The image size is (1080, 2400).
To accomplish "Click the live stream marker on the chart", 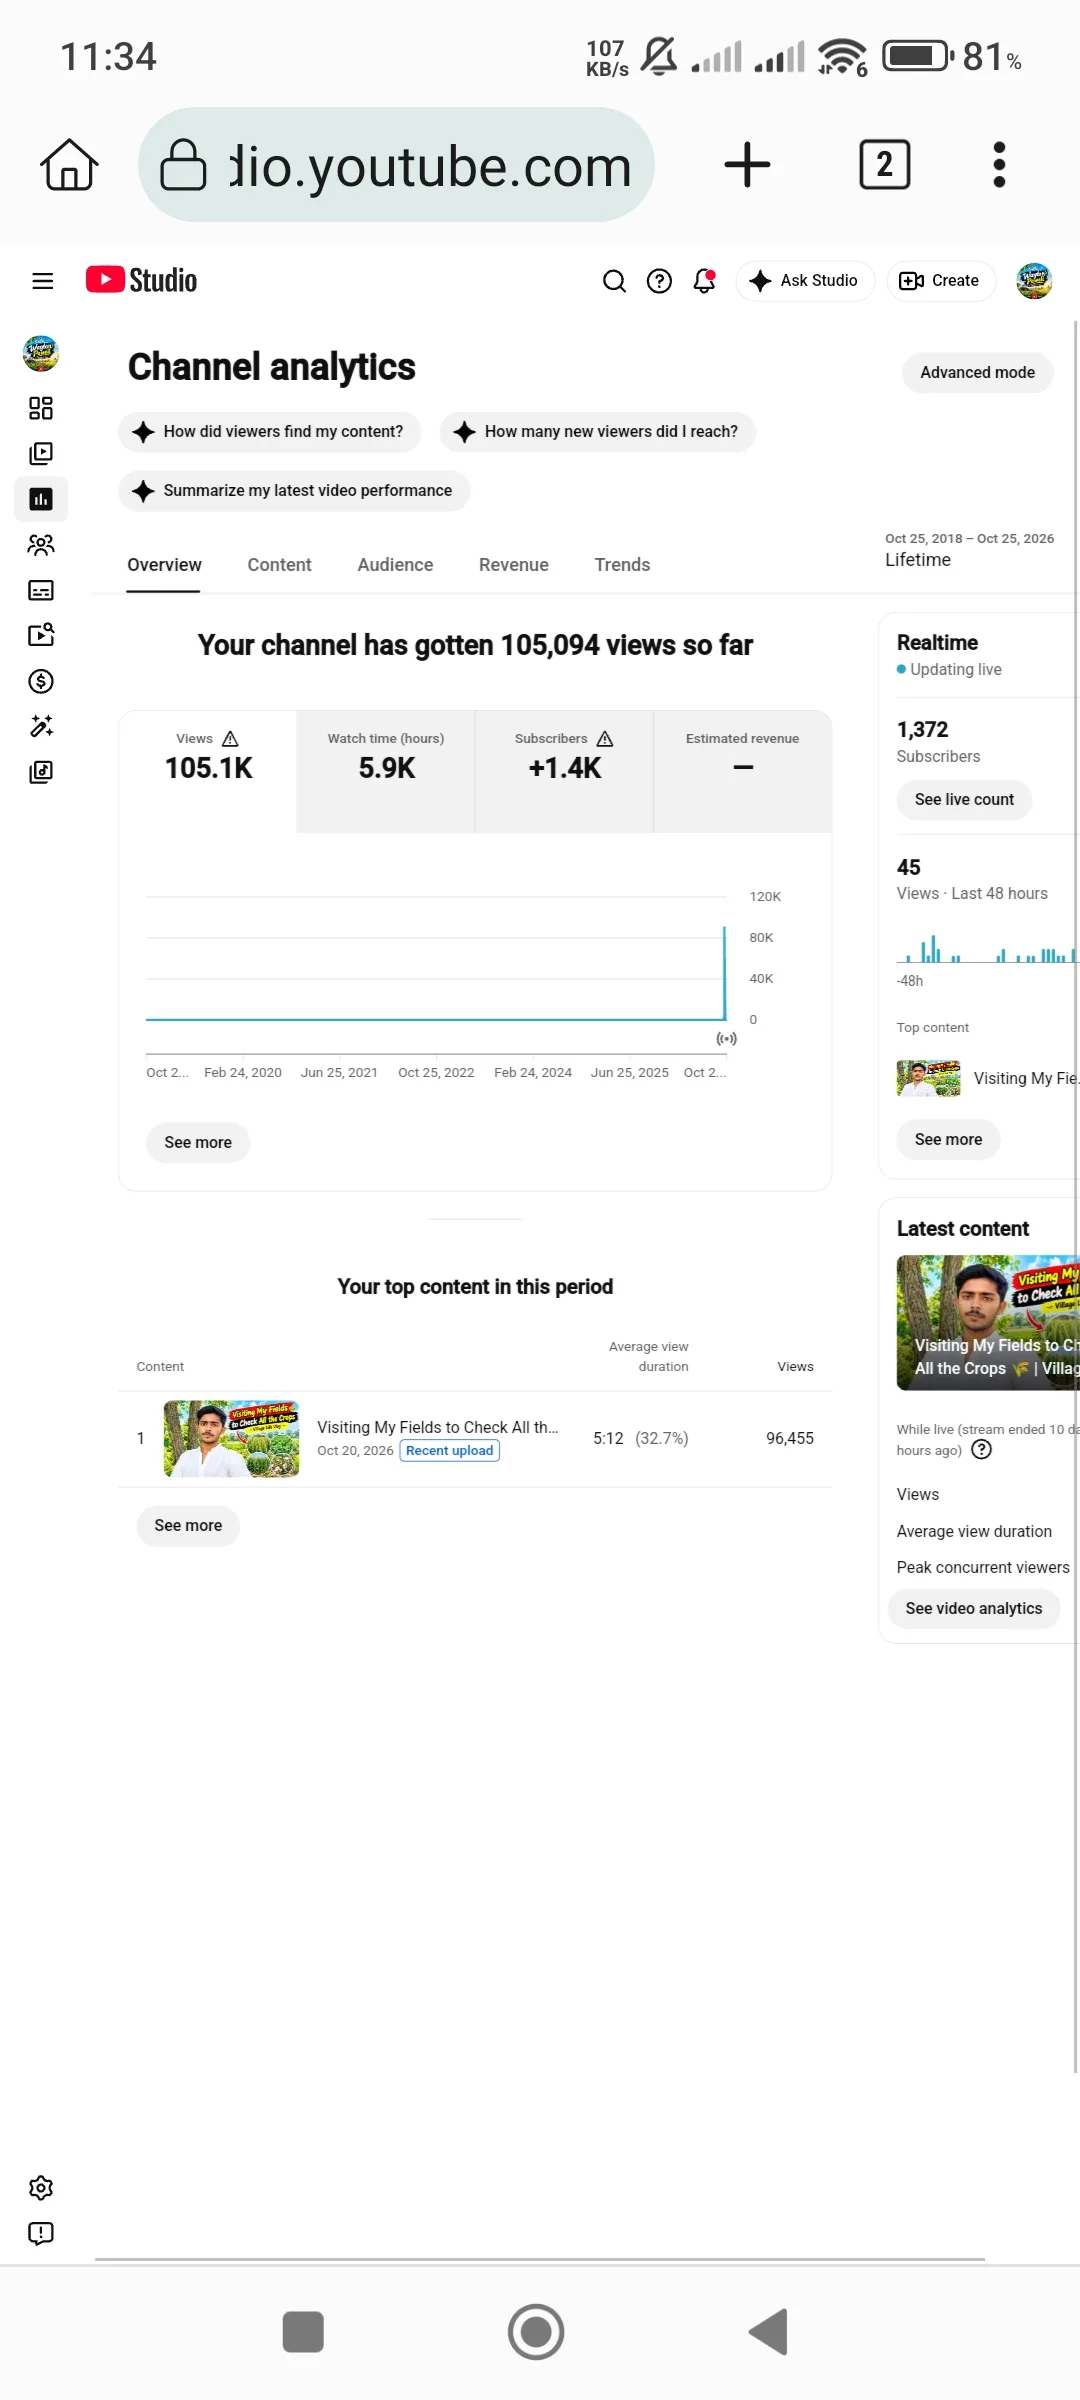I will pyautogui.click(x=726, y=1039).
